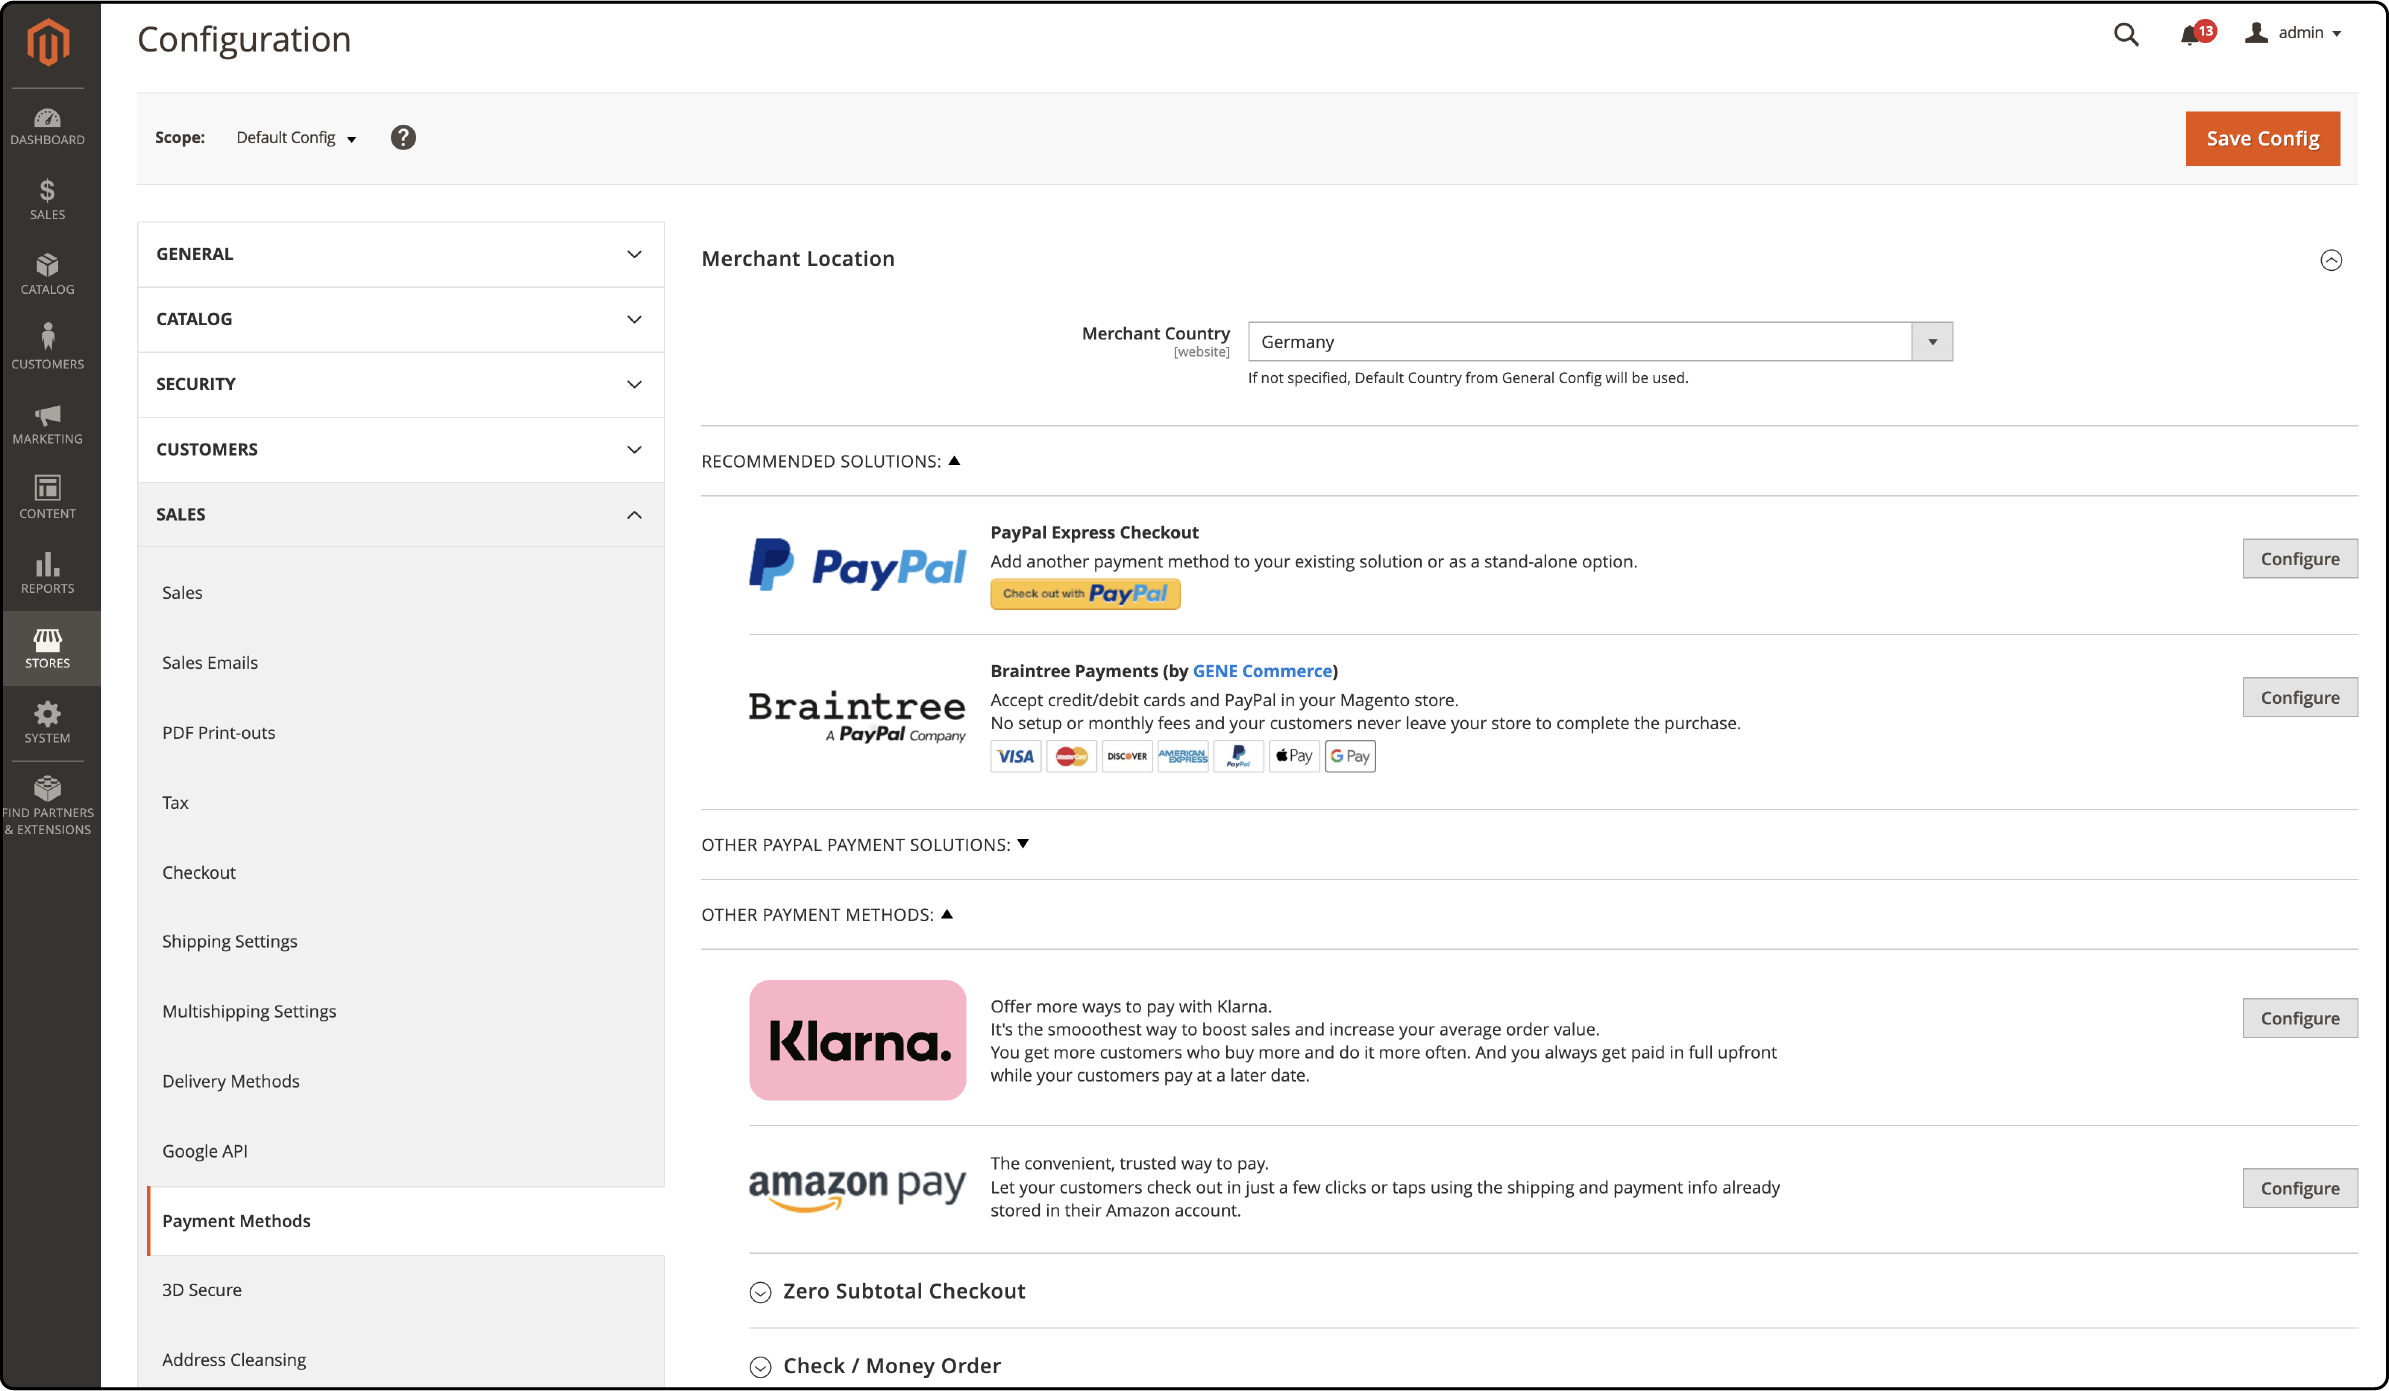Click the search magnifier icon
This screenshot has width=2389, height=1391.
[x=2126, y=35]
